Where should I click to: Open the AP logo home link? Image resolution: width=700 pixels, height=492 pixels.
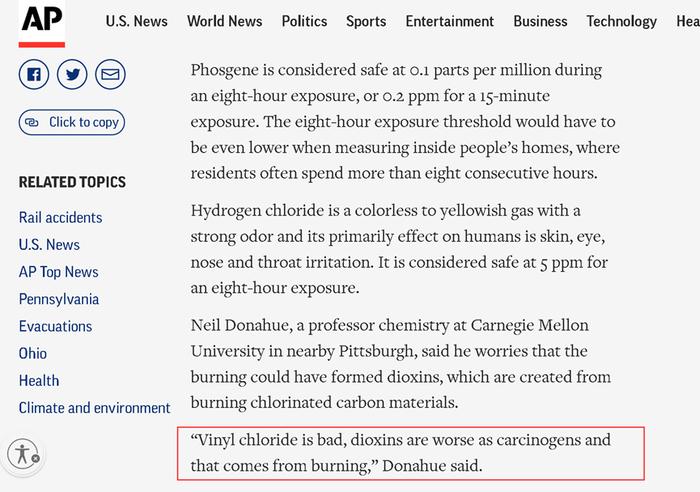pos(42,23)
